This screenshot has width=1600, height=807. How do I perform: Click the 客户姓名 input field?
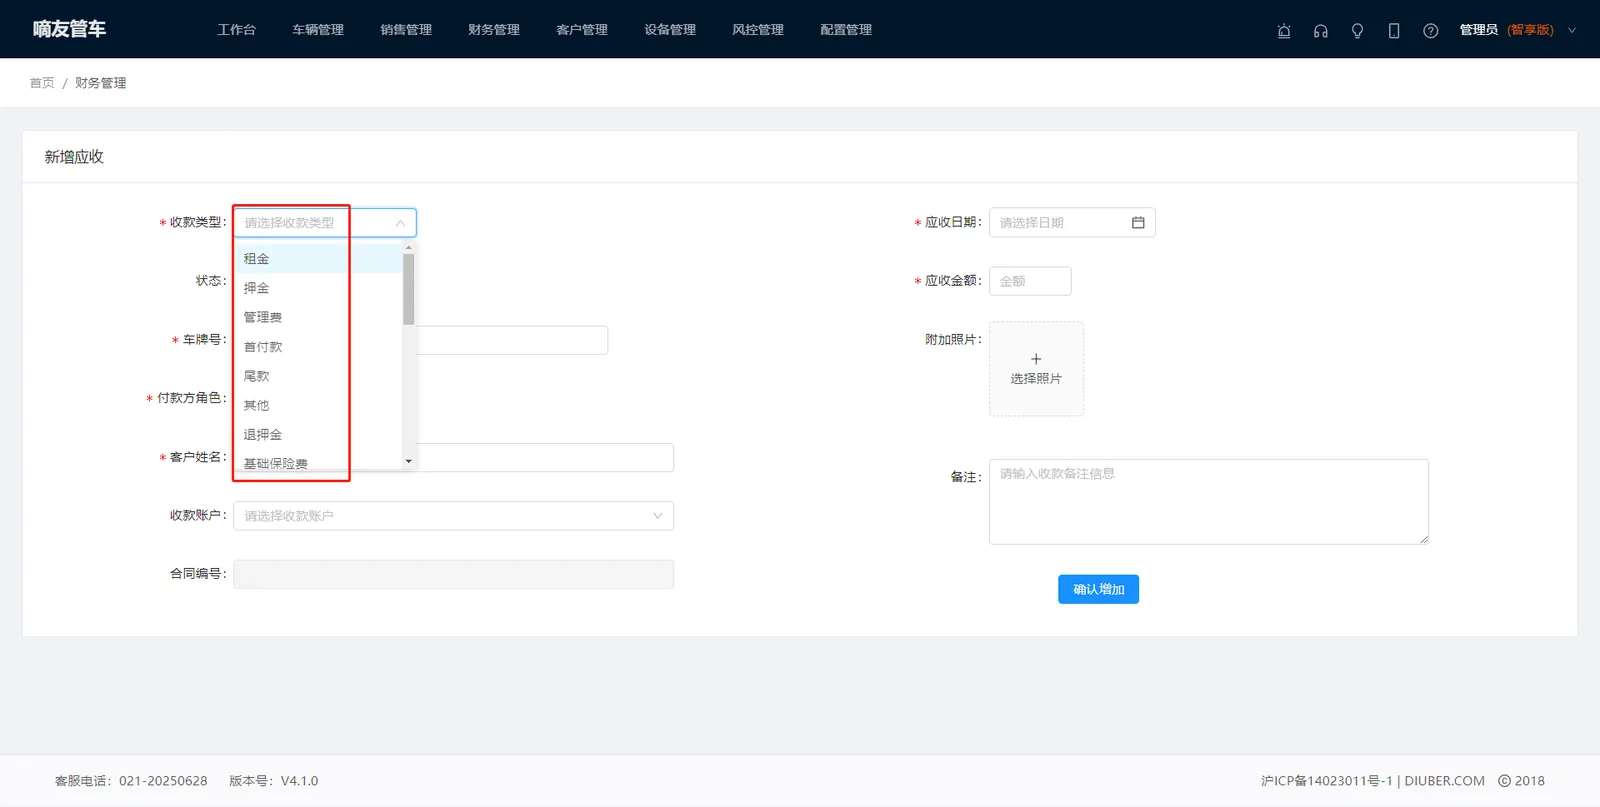click(x=545, y=458)
